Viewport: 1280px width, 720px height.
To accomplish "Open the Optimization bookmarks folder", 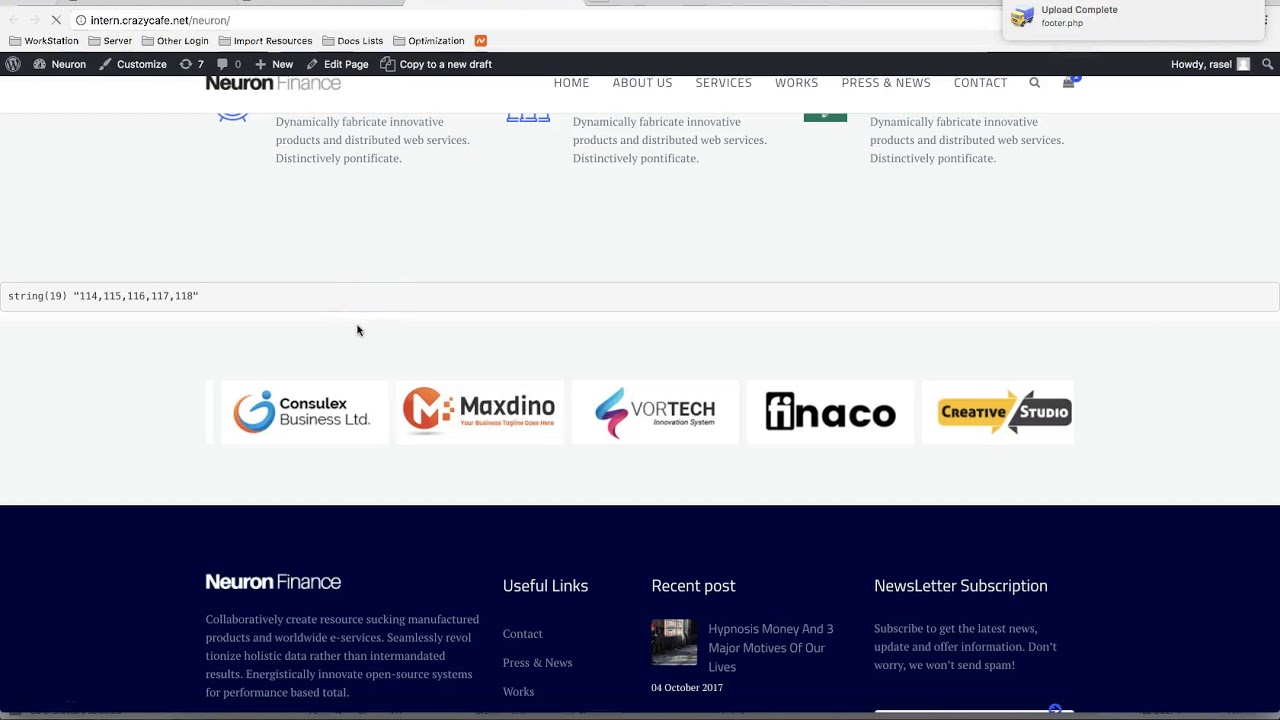I will [428, 41].
